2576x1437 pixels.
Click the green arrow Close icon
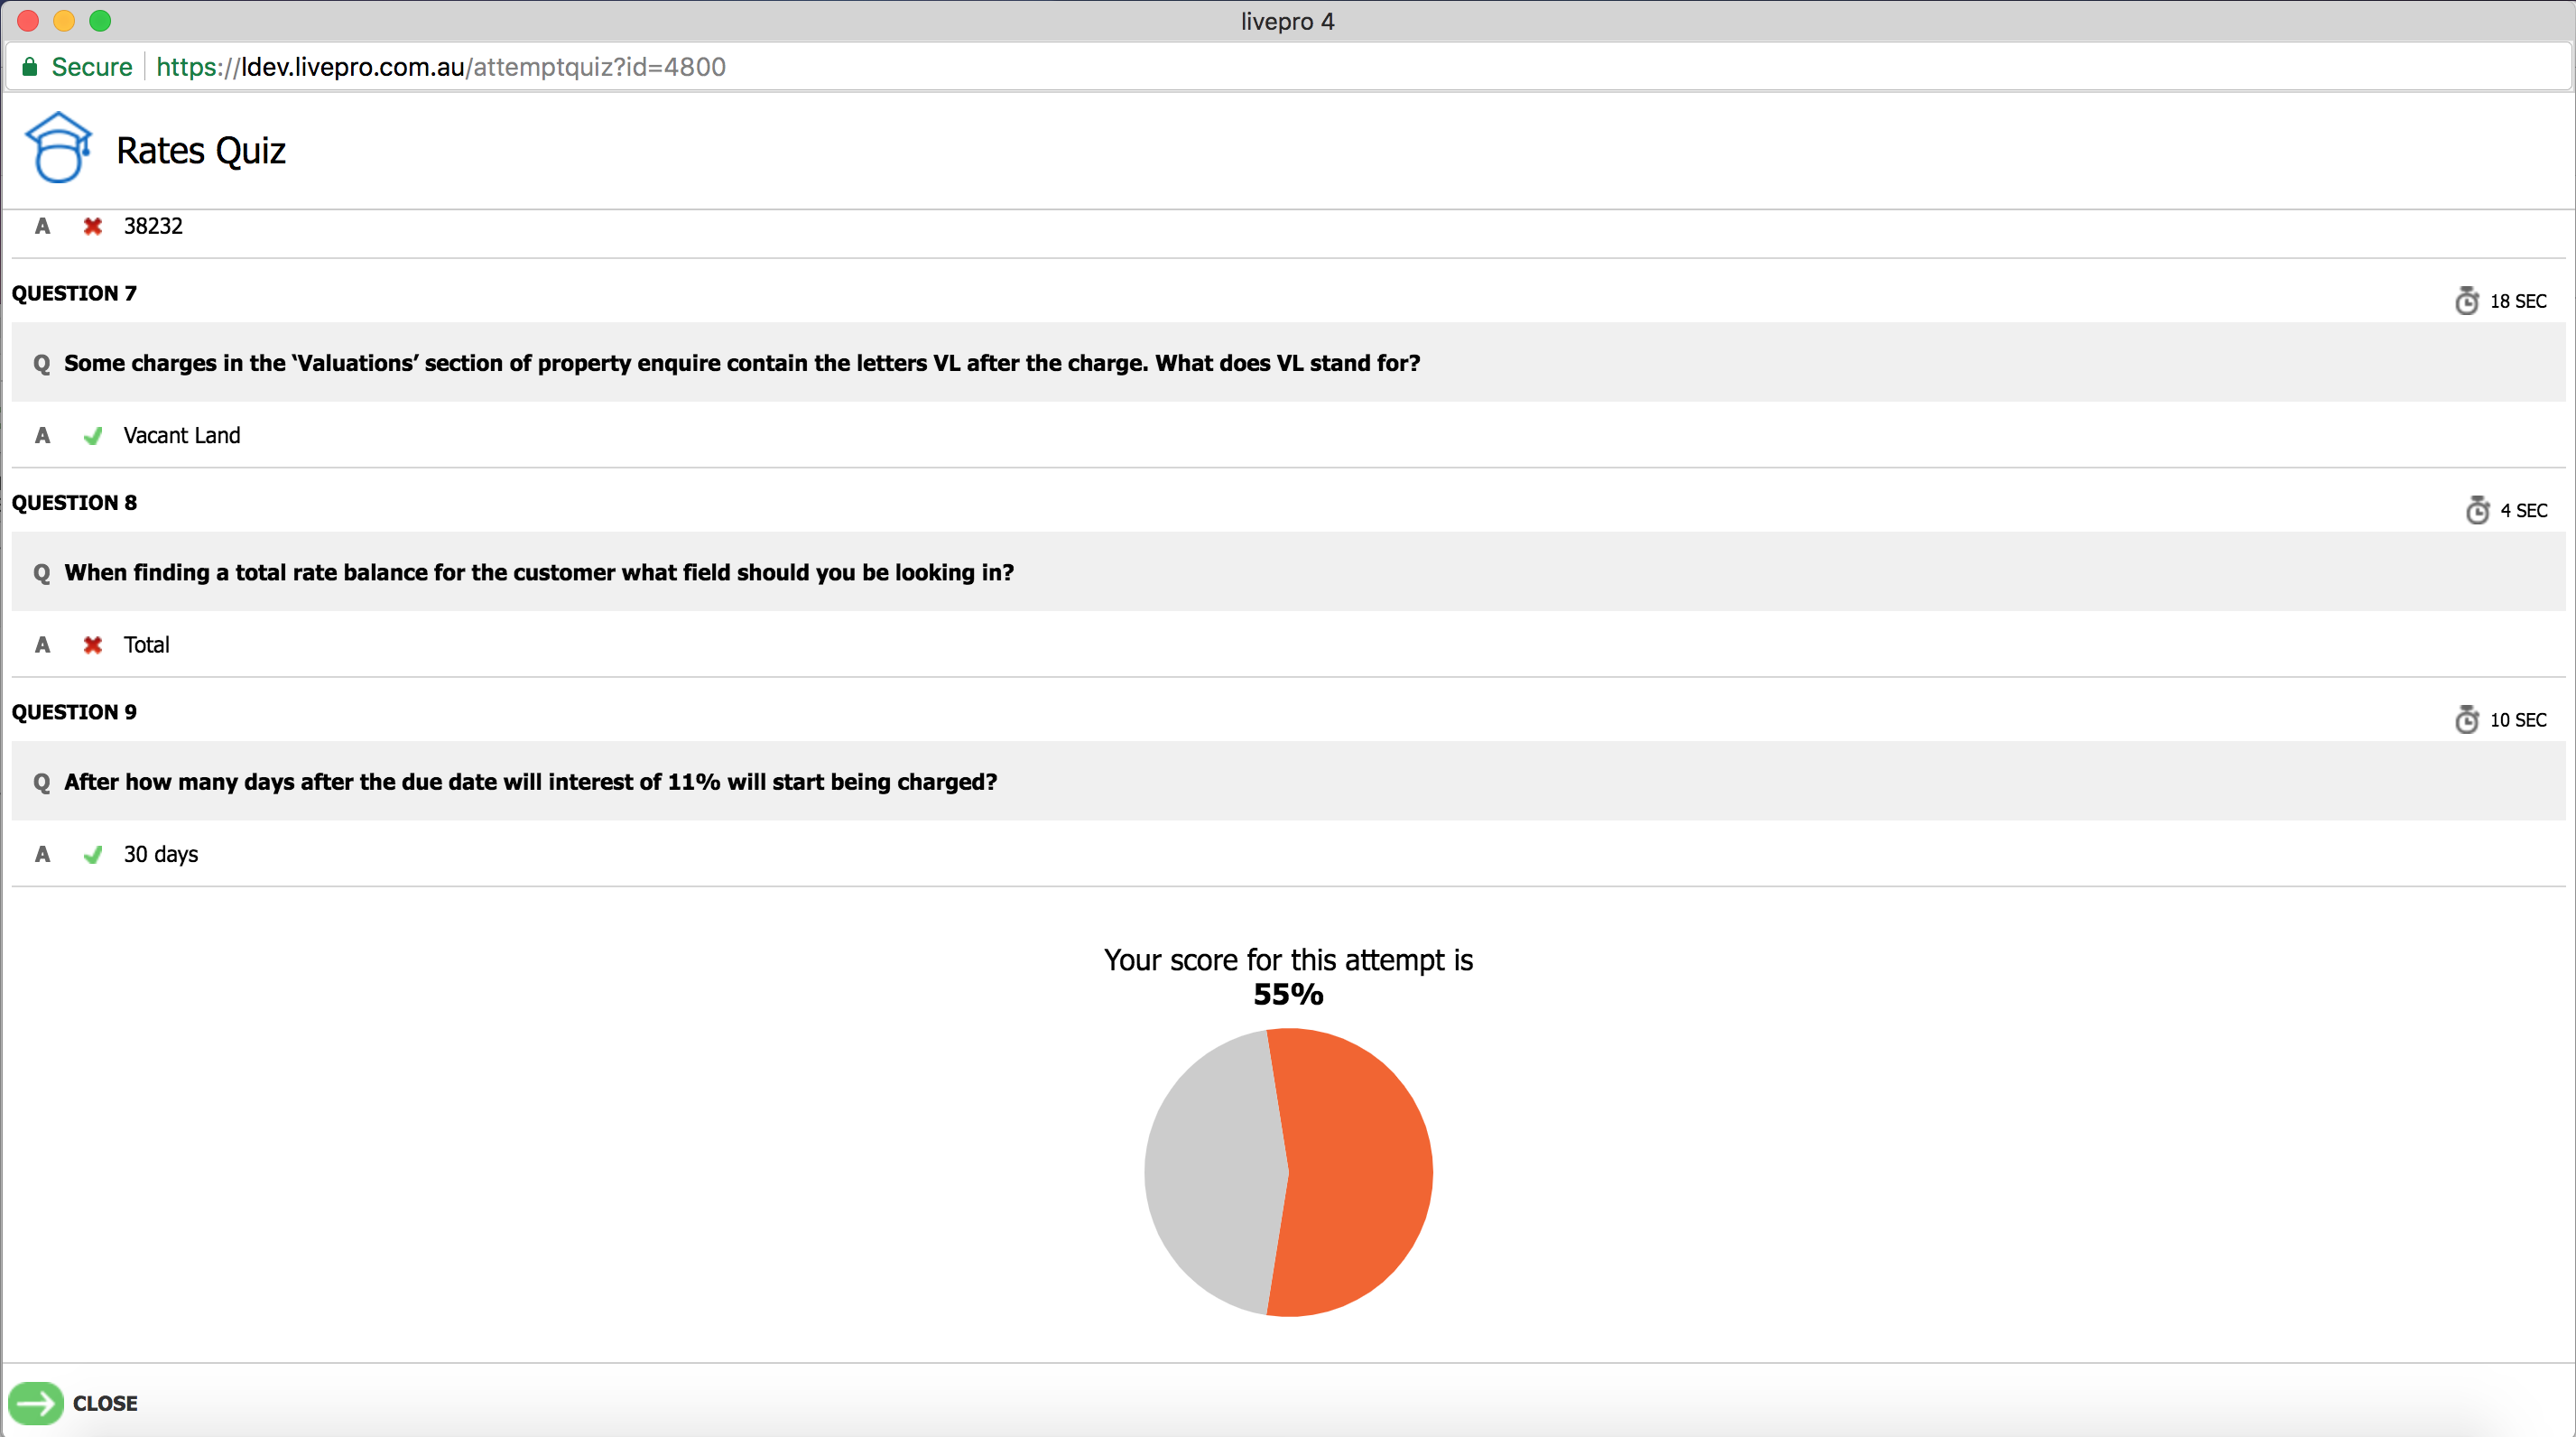tap(36, 1402)
